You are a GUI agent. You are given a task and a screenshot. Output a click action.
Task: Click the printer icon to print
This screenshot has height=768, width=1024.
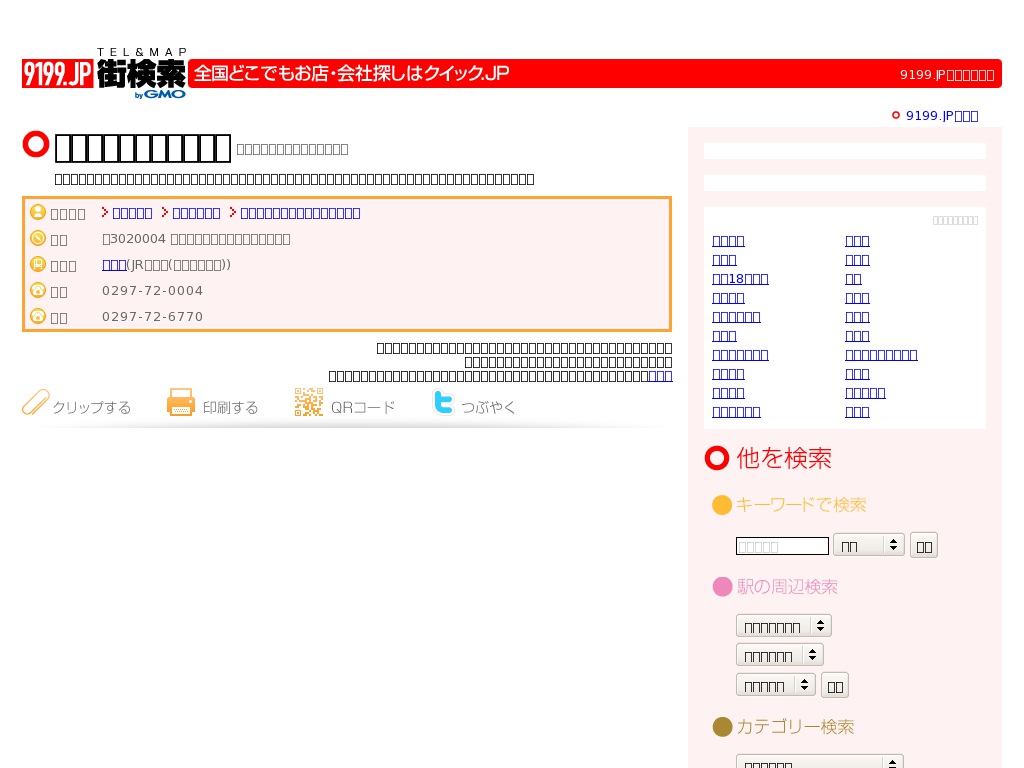click(x=181, y=402)
